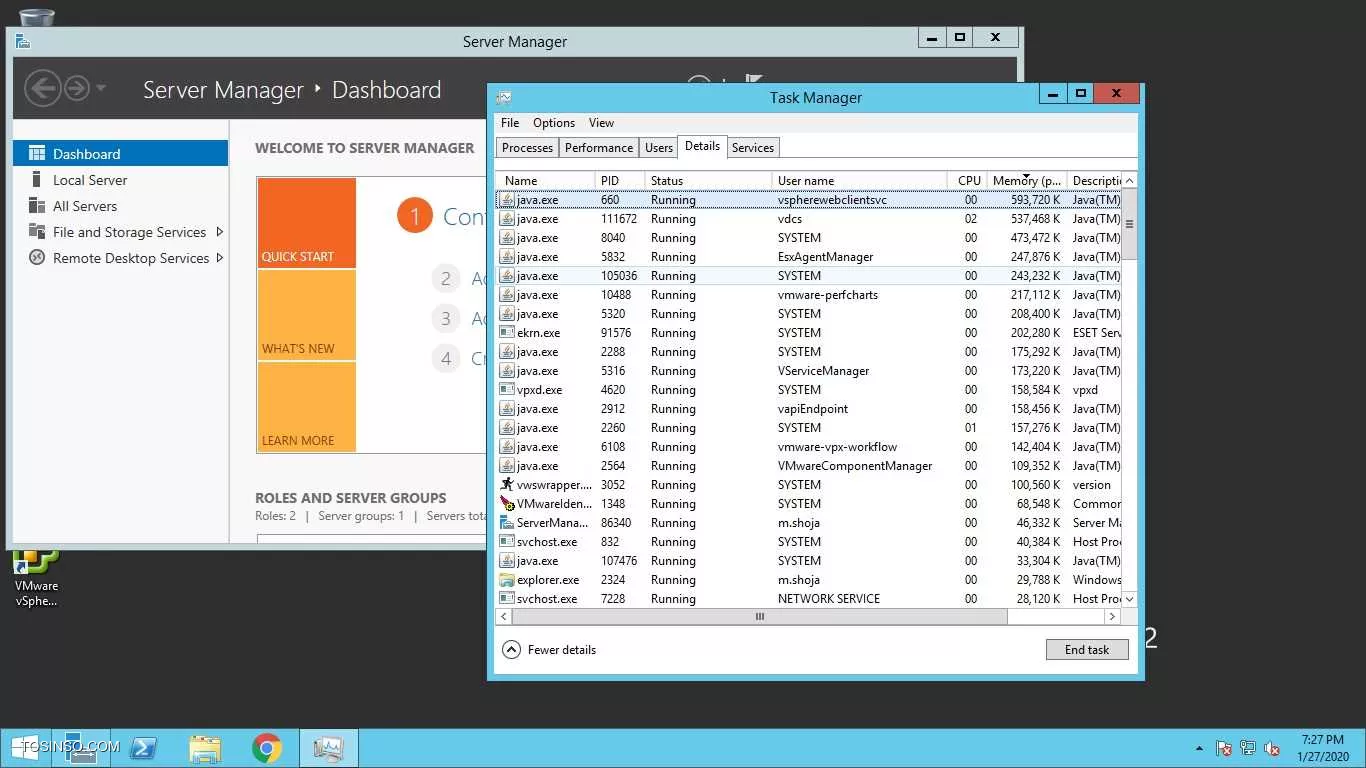Screen dimensions: 1366x768
Task: Click memory value 593,720 K
Action: coord(1035,200)
